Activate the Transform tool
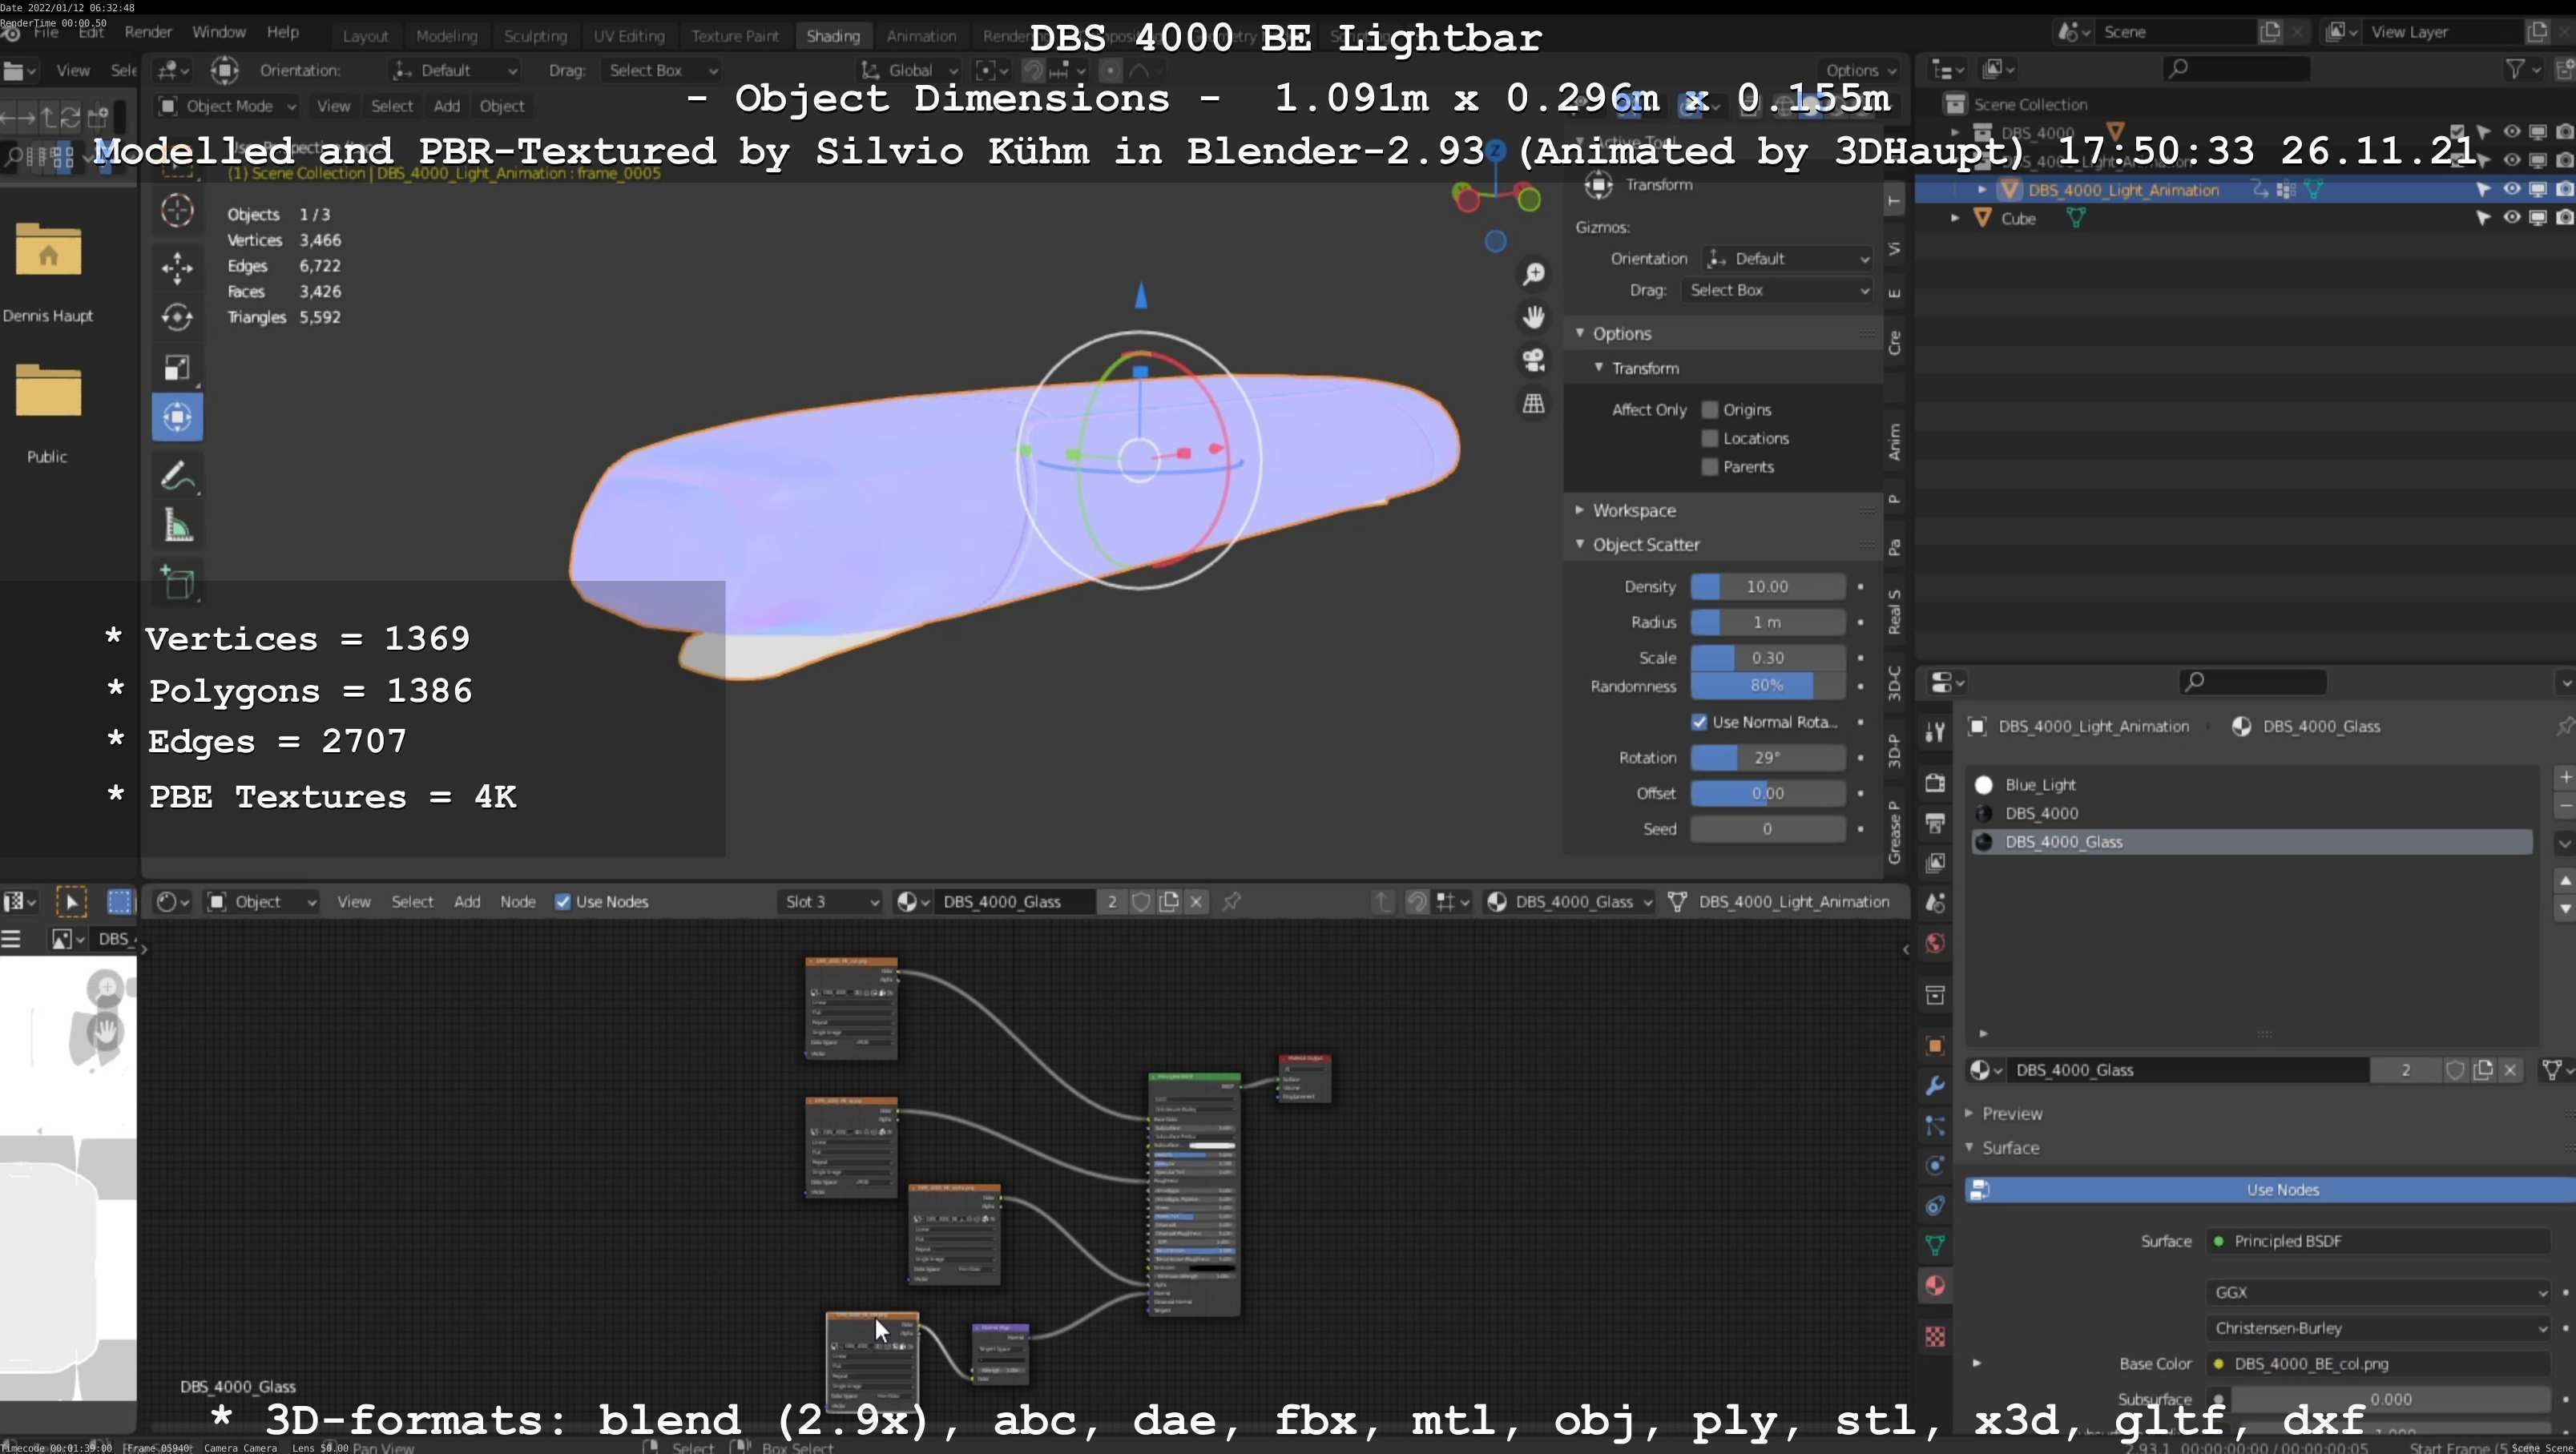This screenshot has height=1454, width=2576. click(x=177, y=417)
